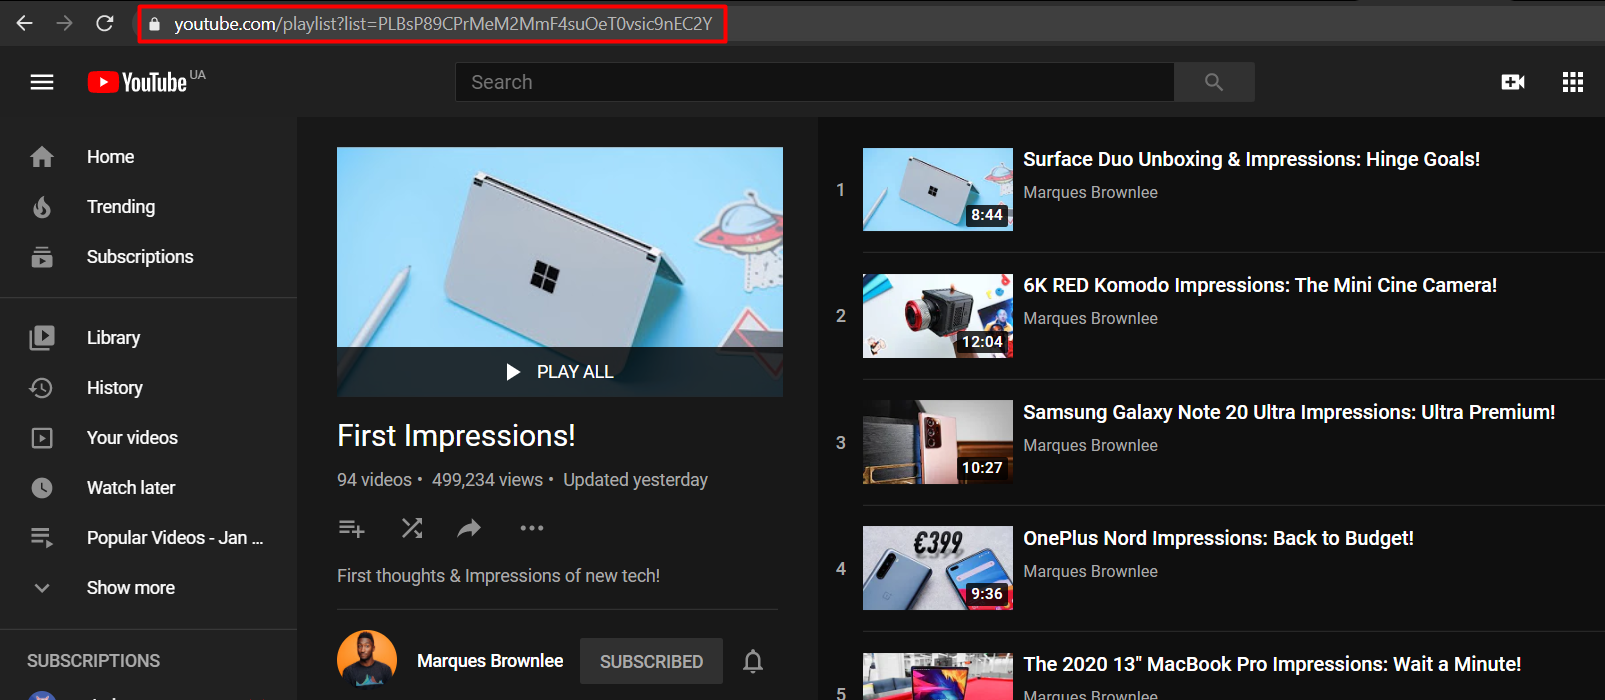Click the Surface Duo 8:44 thumbnail
1605x700 pixels.
[x=938, y=190]
